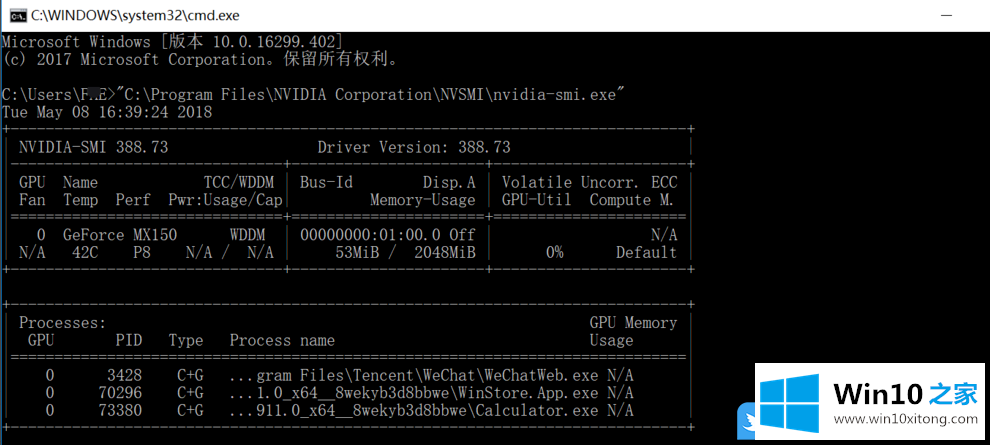Click PID 73380 in process list
The image size is (990, 445).
click(x=122, y=410)
